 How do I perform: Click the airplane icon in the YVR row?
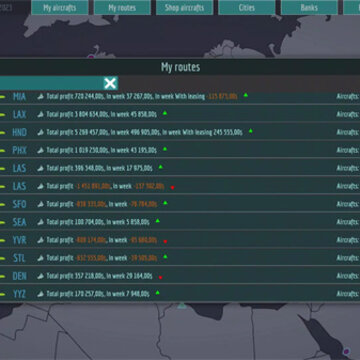40,240
